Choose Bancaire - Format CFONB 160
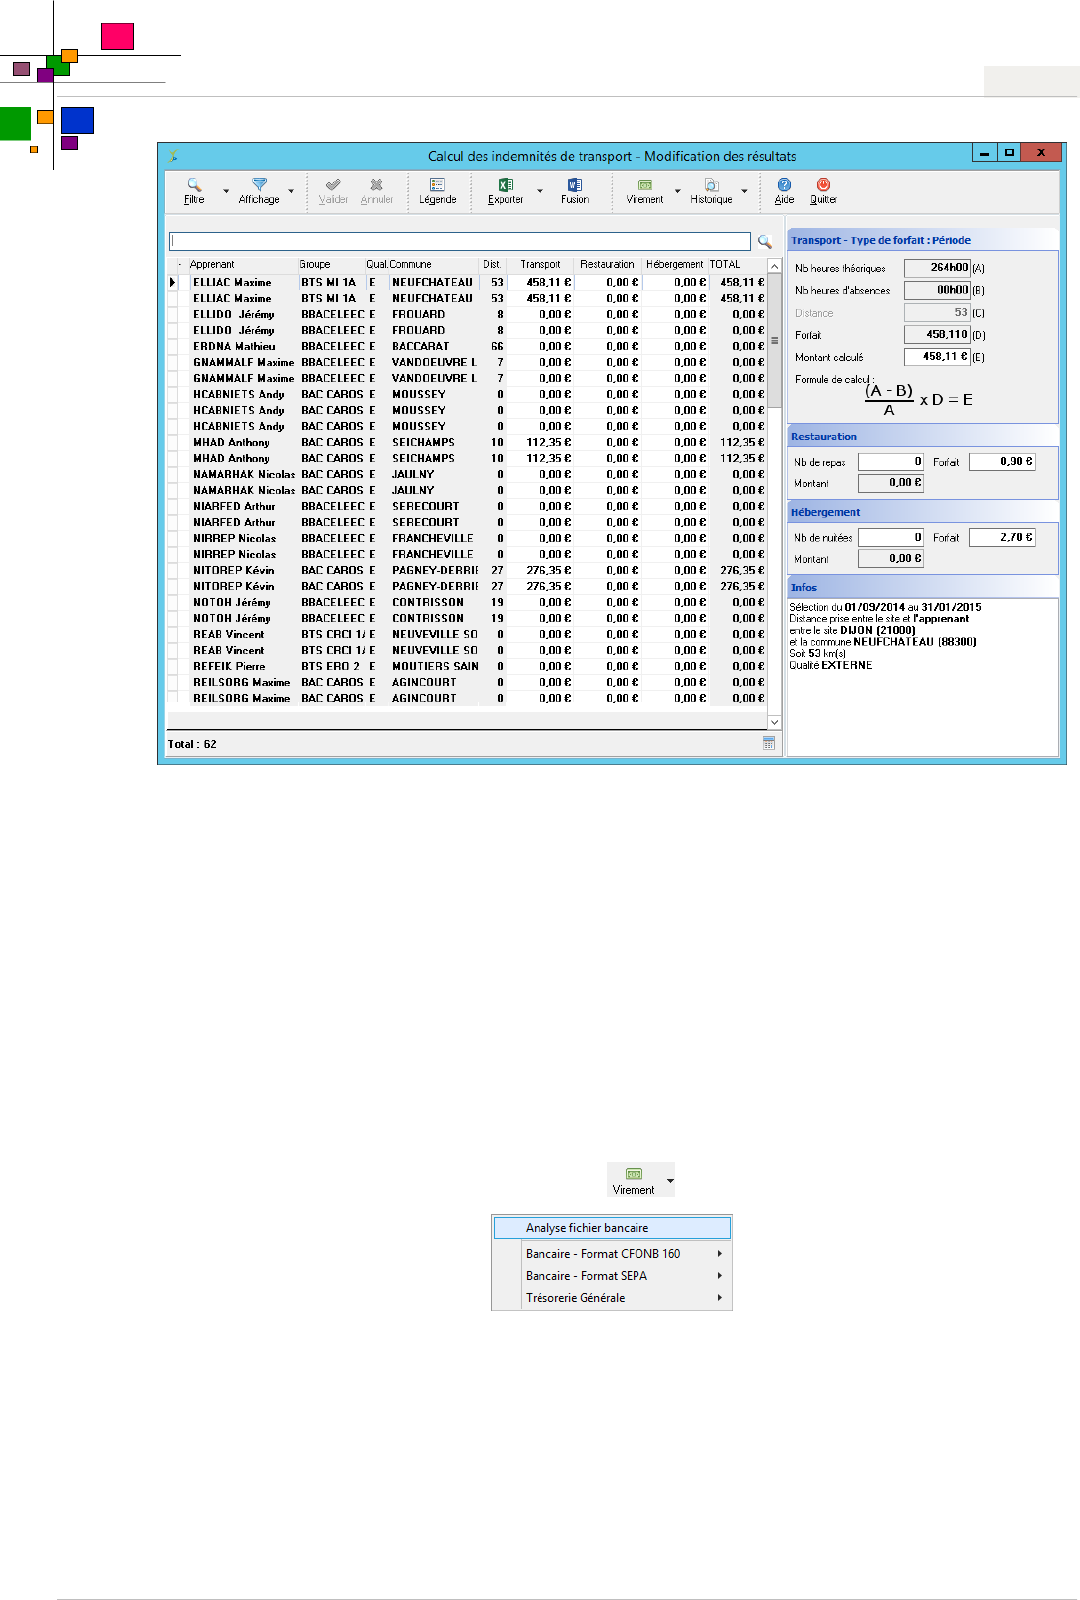The image size is (1080, 1600). tap(612, 1253)
